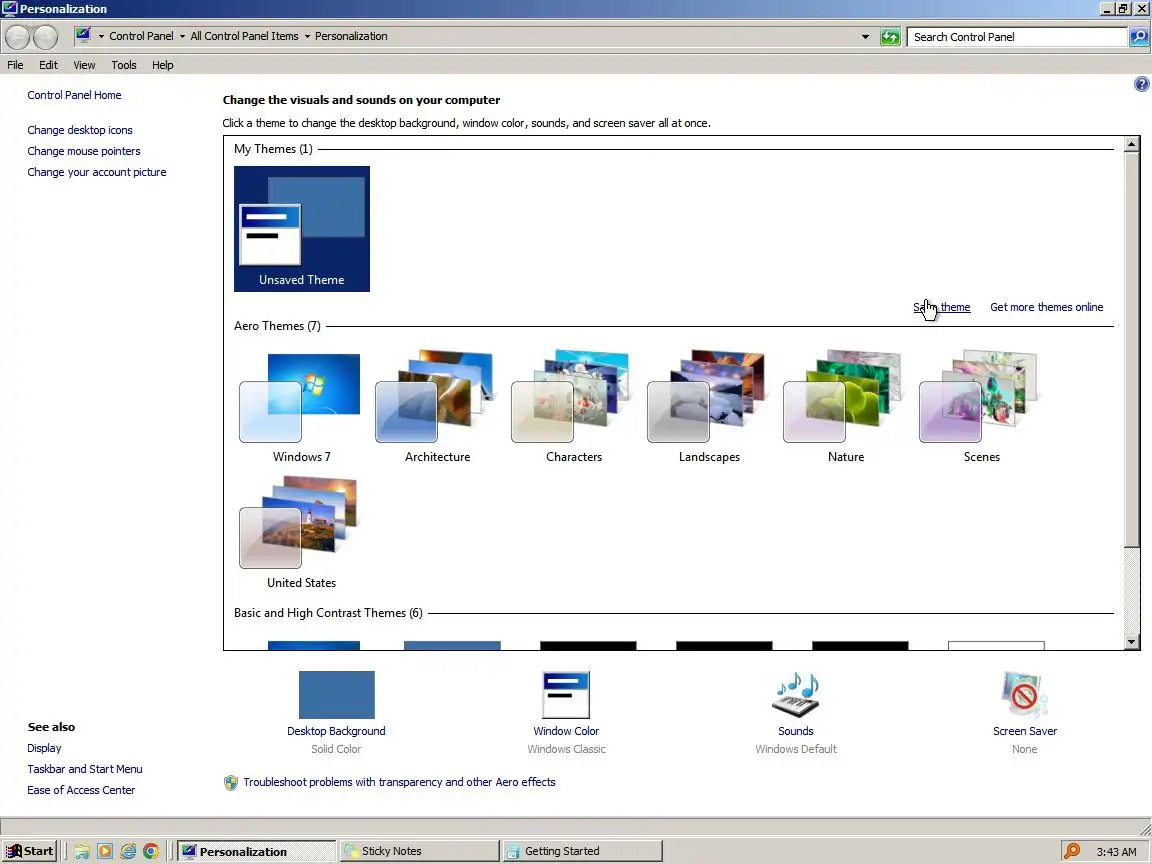Screen dimensions: 1152x864
Task: Click Personalization breadcrumb in address bar
Action: (x=351, y=36)
